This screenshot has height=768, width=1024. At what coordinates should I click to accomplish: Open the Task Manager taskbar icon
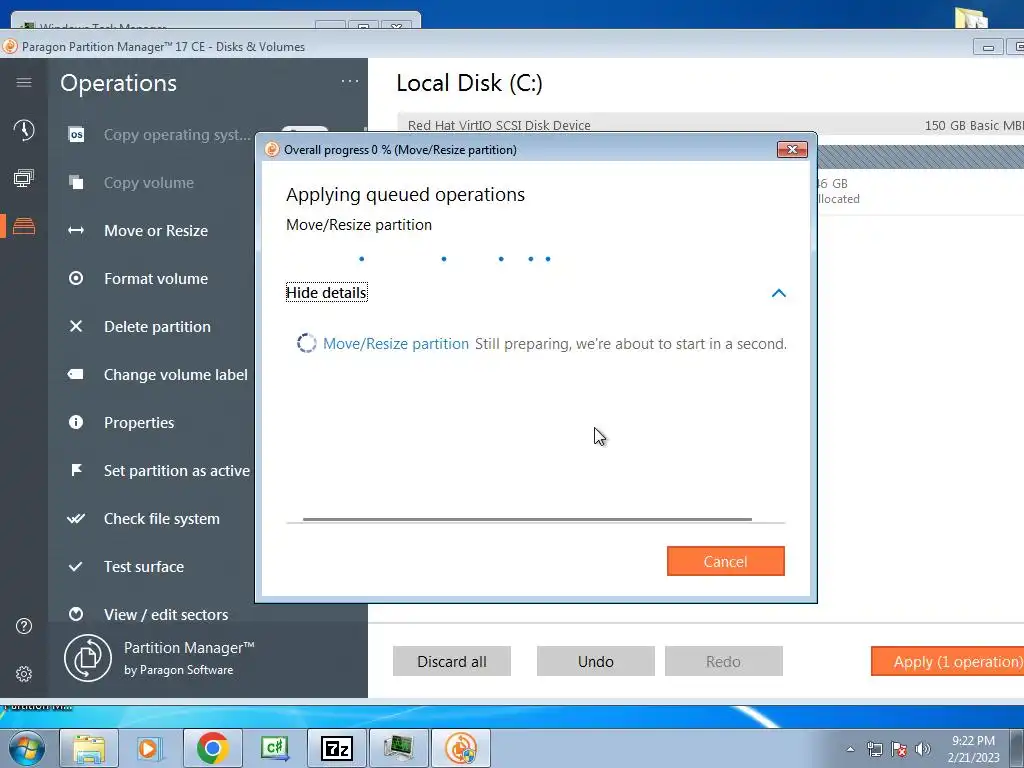(x=398, y=748)
